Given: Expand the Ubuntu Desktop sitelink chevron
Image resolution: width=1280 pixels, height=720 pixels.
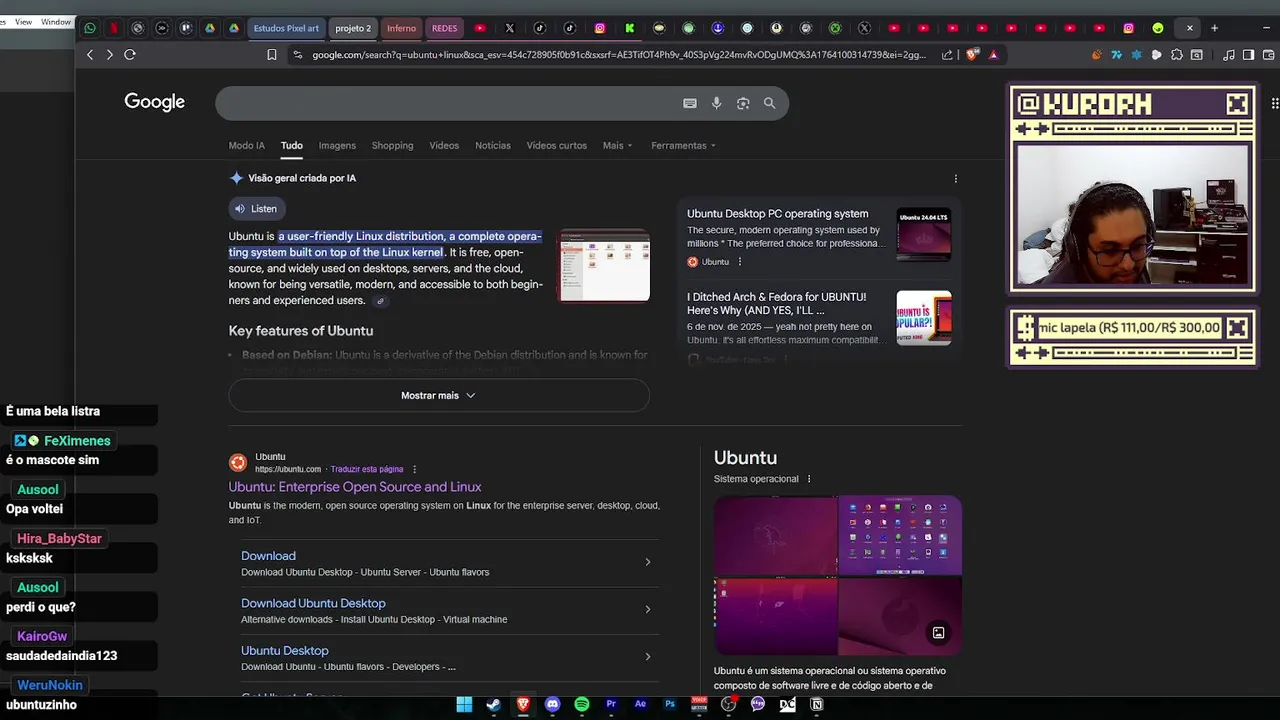Looking at the screenshot, I should point(647,657).
